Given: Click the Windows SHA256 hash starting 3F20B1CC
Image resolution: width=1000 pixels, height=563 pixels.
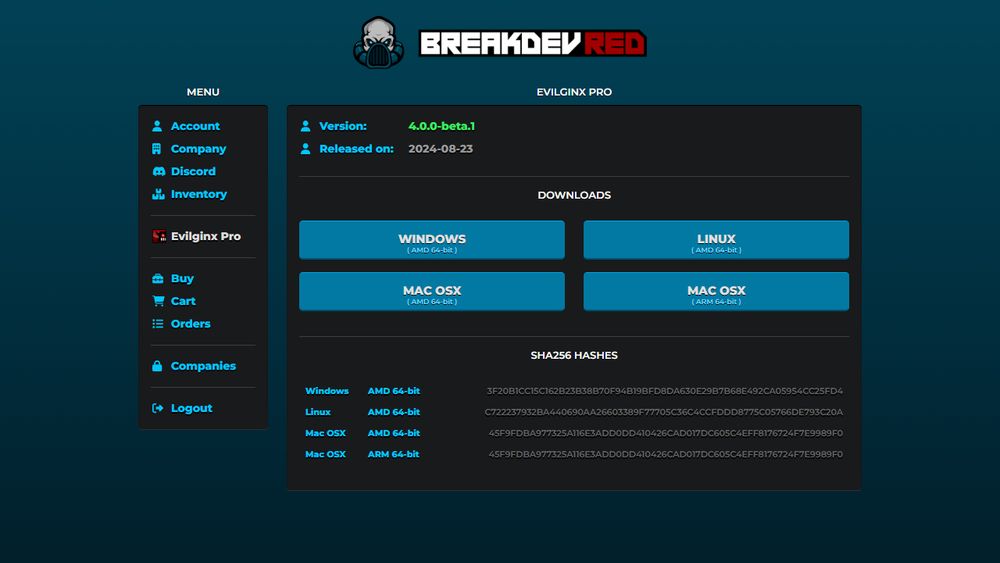Looking at the screenshot, I should [665, 391].
